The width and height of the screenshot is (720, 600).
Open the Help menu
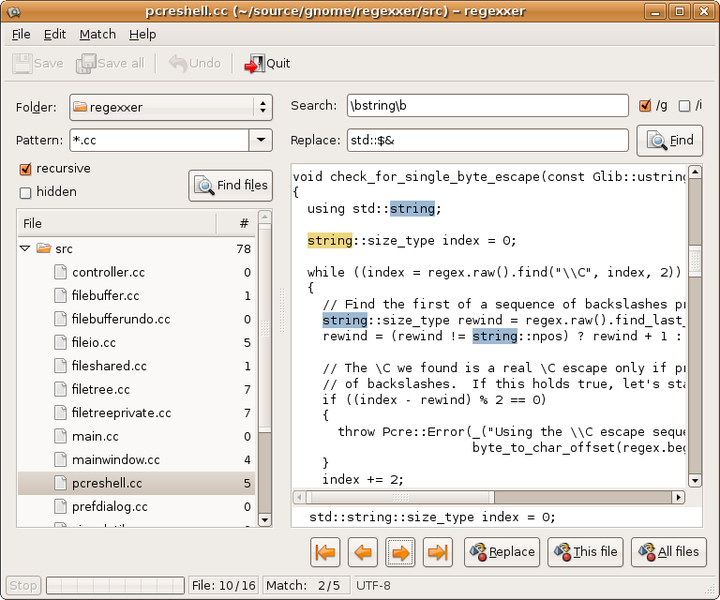point(142,34)
